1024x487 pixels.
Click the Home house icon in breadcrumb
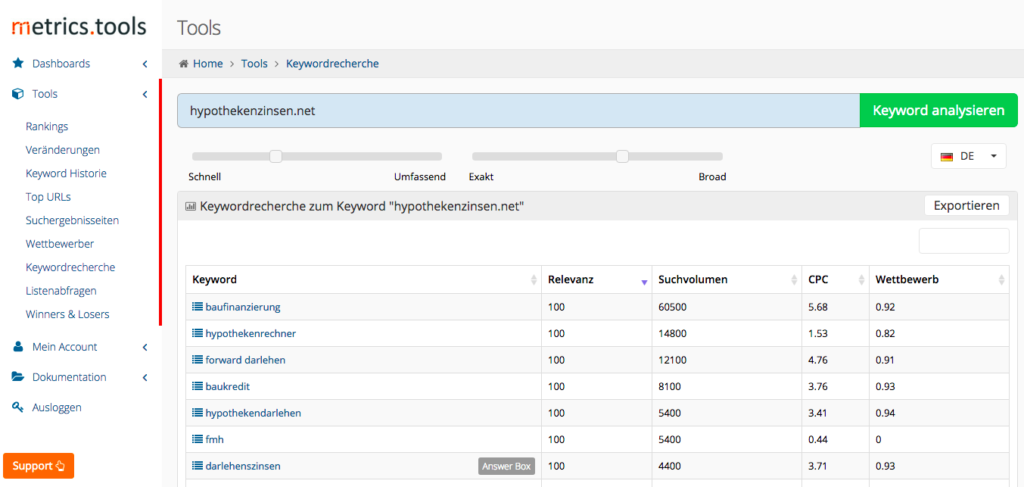(x=184, y=64)
